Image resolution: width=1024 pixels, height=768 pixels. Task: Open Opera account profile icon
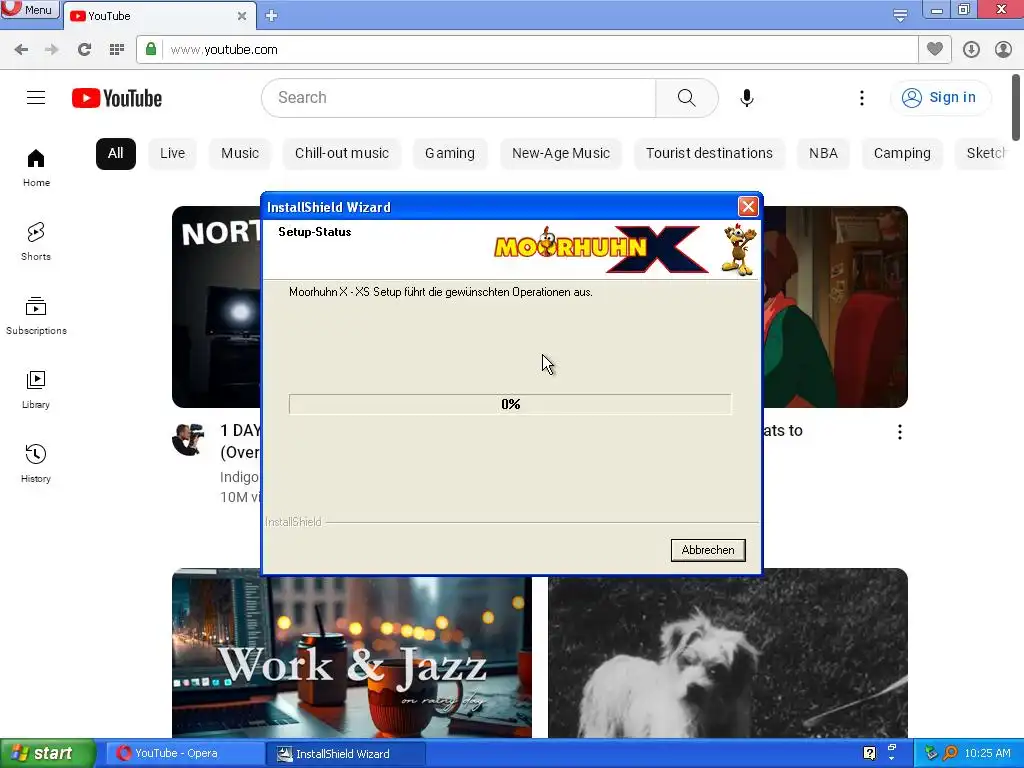pos(1003,49)
